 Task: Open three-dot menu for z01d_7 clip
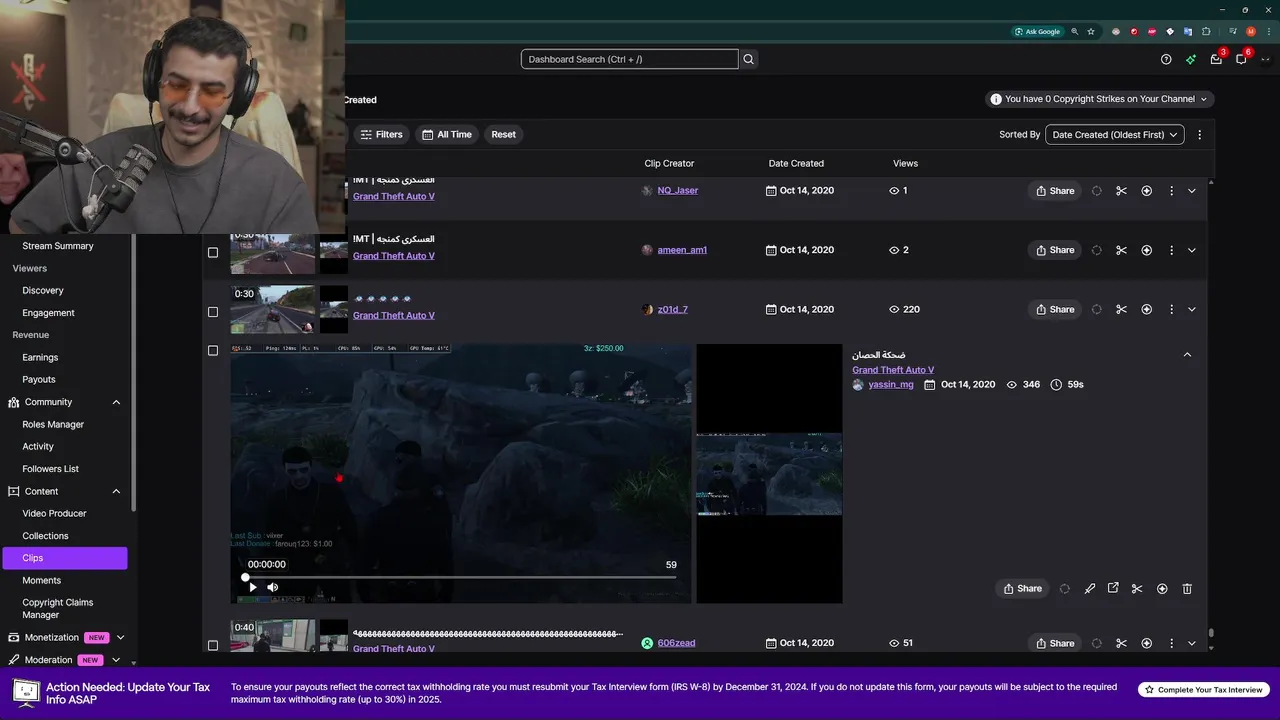(x=1171, y=310)
